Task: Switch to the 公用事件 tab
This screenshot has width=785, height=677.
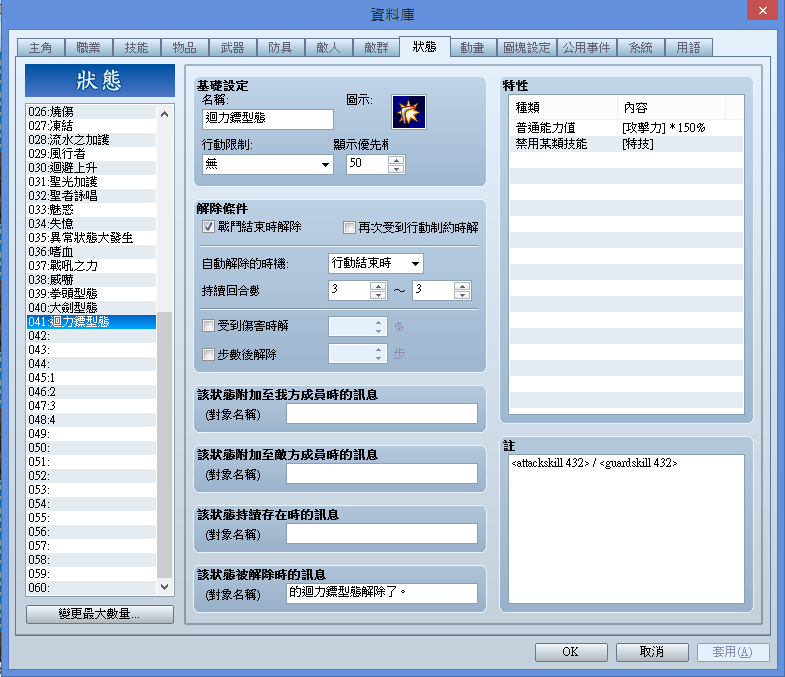Action: tap(587, 48)
